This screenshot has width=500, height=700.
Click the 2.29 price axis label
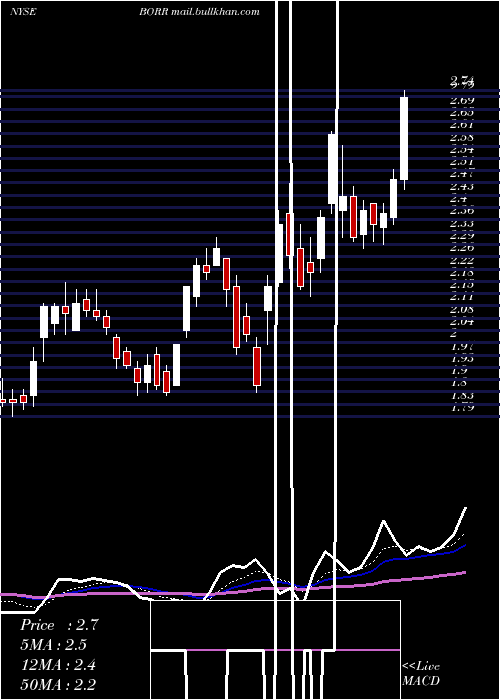coord(462,235)
